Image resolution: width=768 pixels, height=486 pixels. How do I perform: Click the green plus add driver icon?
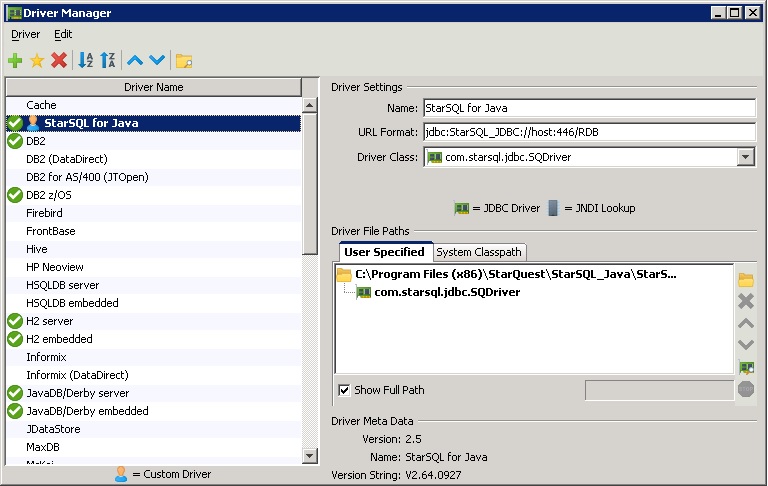click(15, 61)
